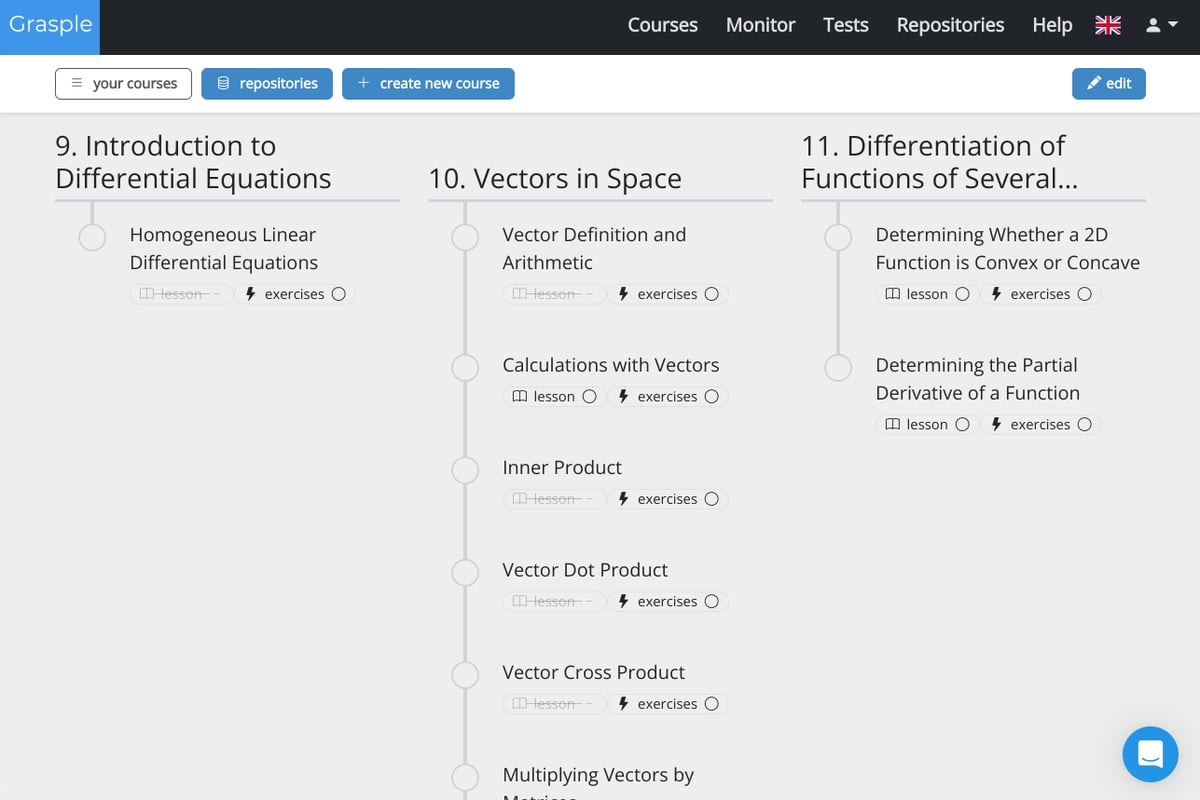This screenshot has height=800, width=1200.
Task: Open the 'your courses' list menu
Action: [123, 84]
